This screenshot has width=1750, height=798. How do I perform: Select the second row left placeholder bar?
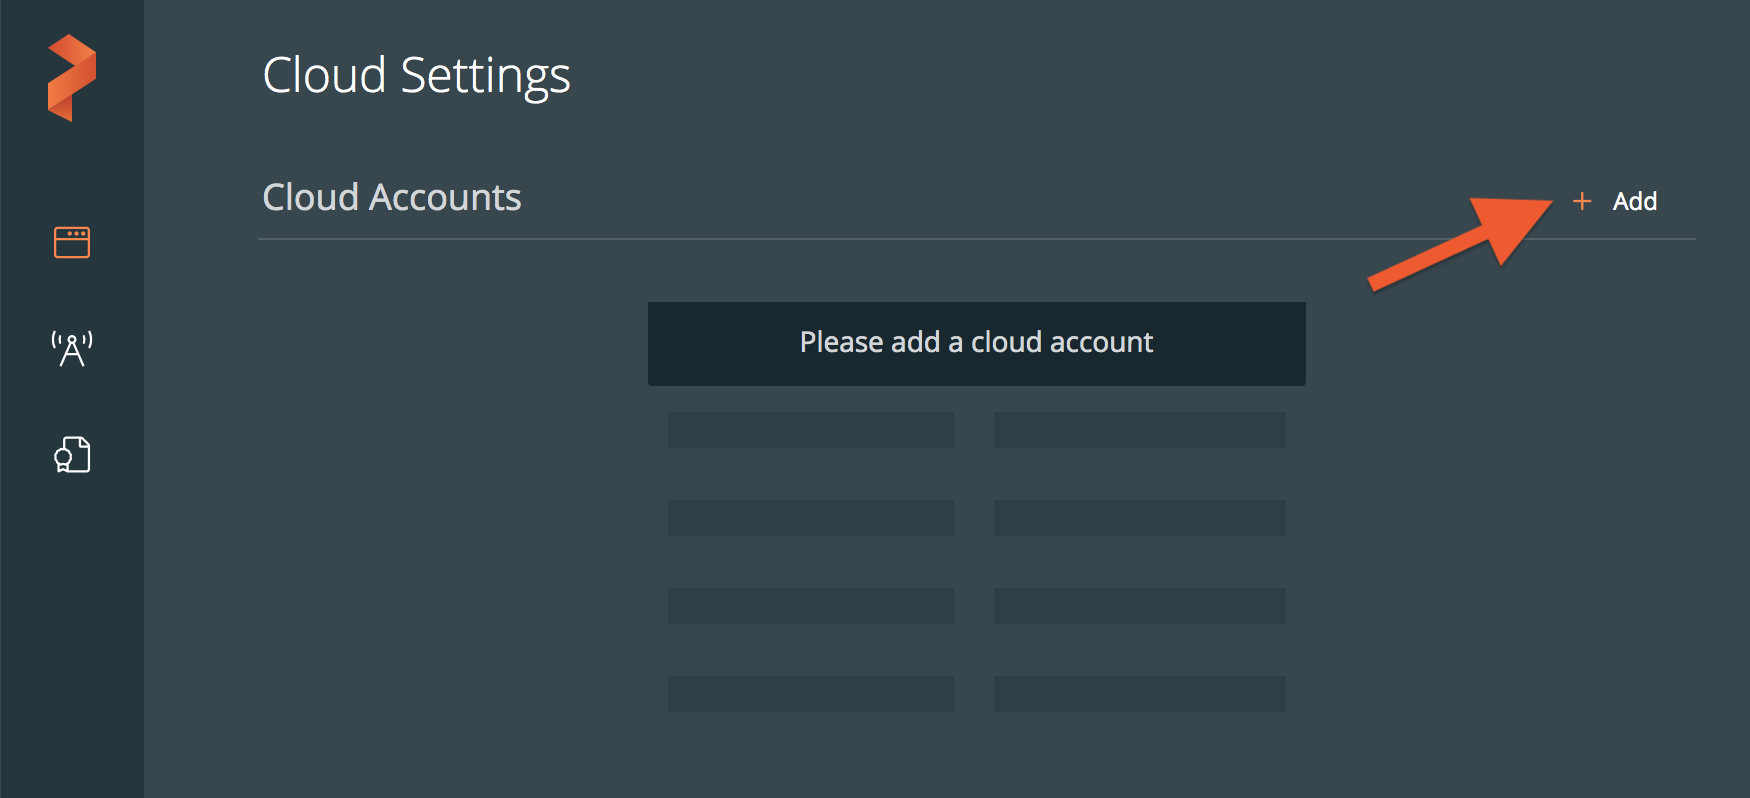click(810, 518)
